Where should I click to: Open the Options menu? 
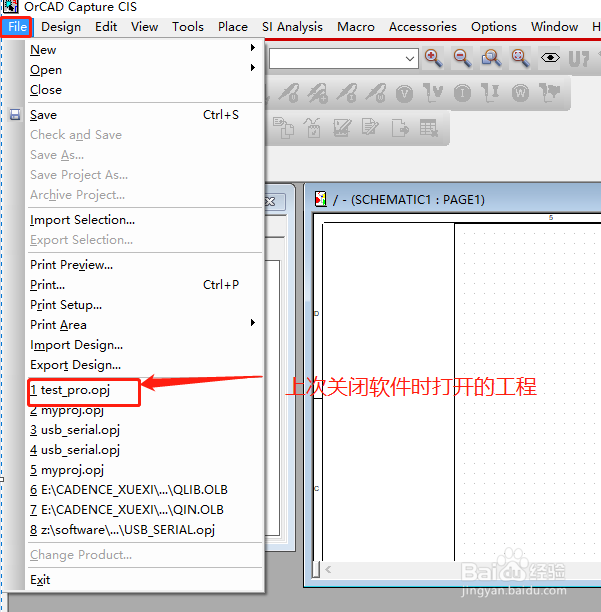(x=494, y=27)
